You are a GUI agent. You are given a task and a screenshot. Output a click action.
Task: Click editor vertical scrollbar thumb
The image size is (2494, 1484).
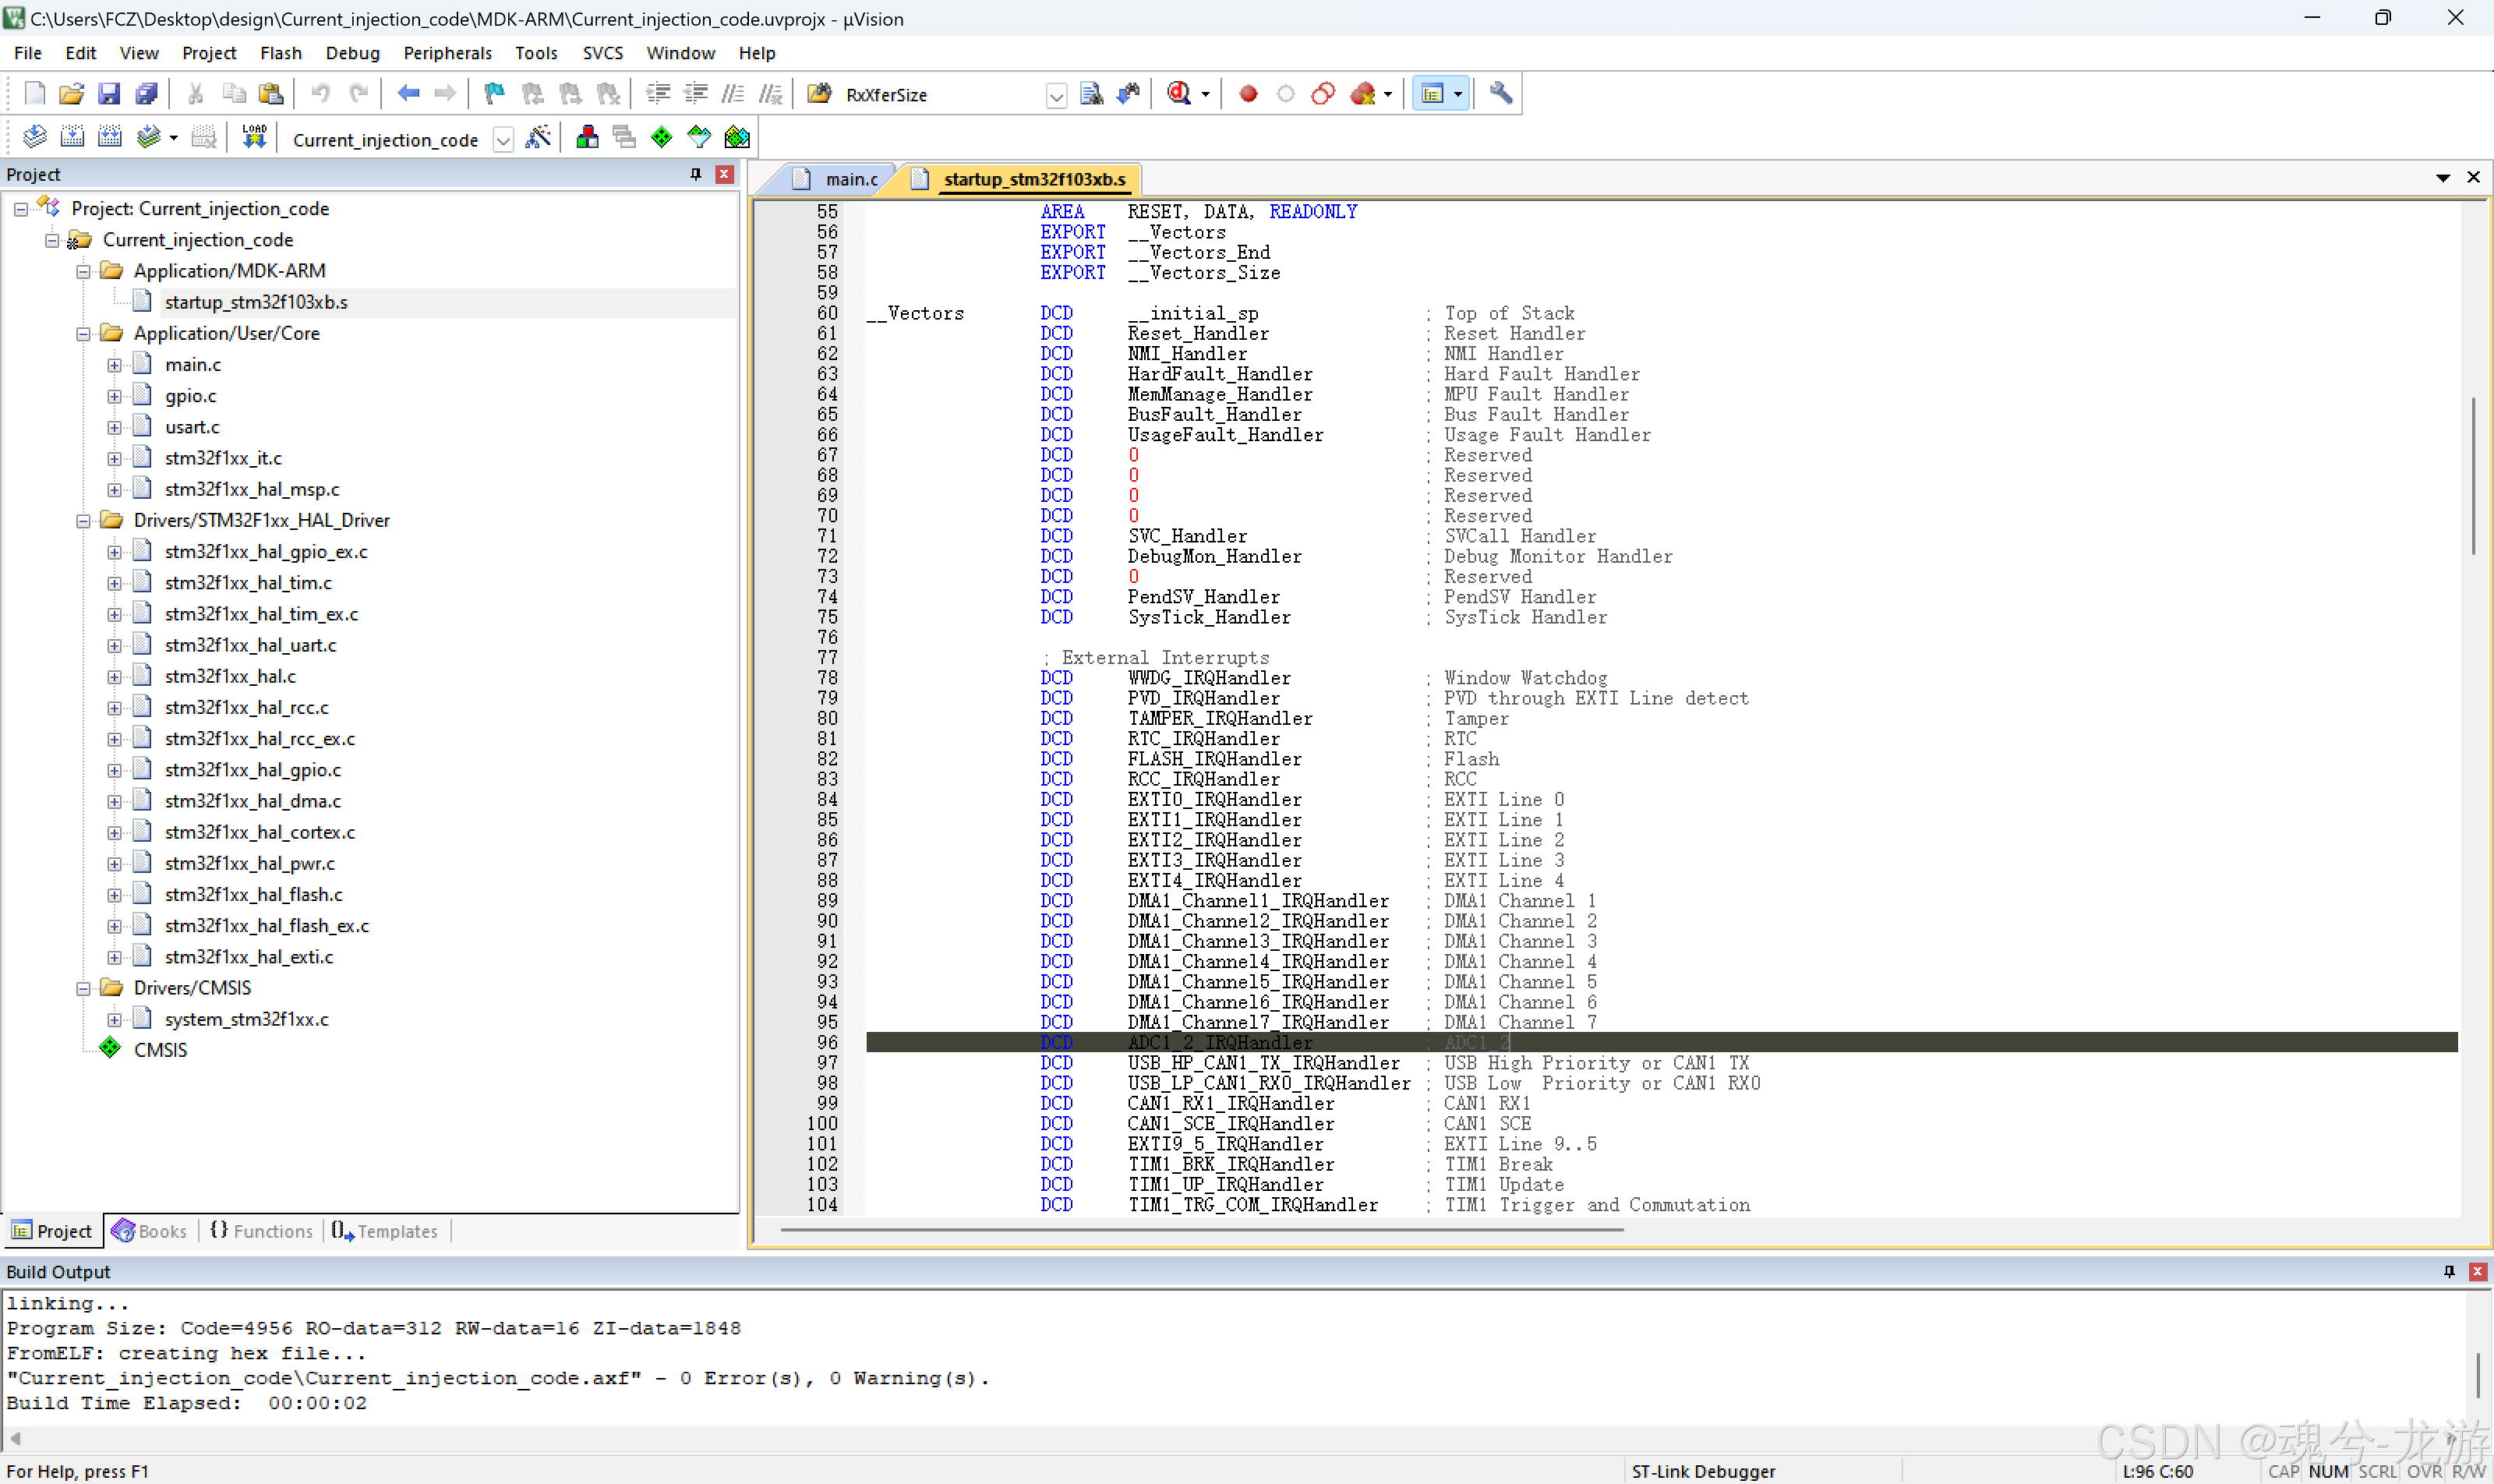pyautogui.click(x=2473, y=476)
